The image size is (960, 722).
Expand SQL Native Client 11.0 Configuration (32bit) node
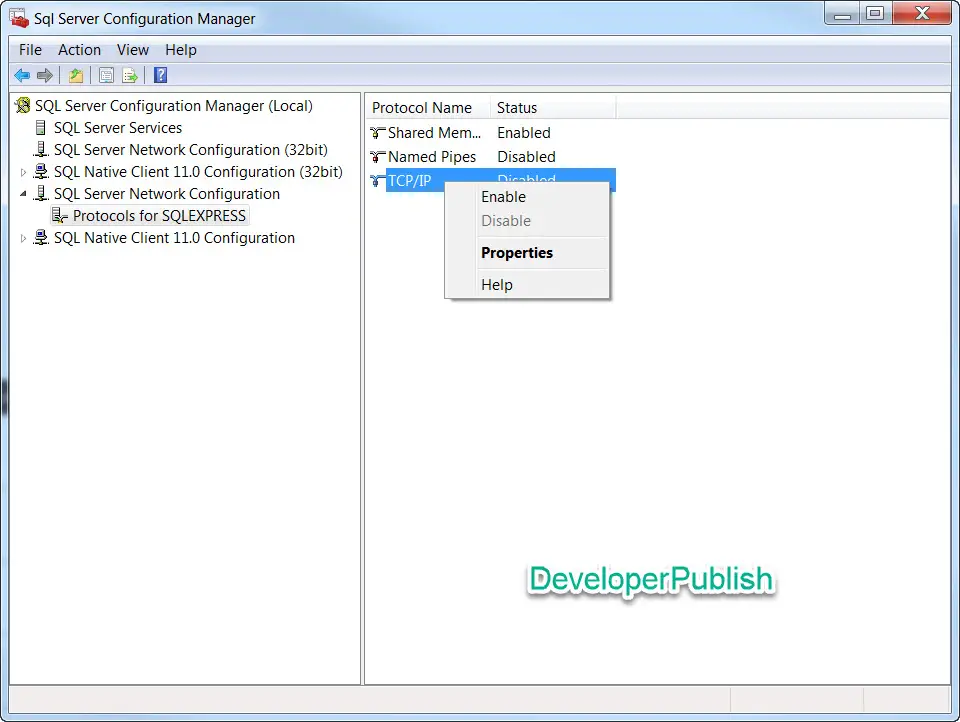pyautogui.click(x=23, y=172)
